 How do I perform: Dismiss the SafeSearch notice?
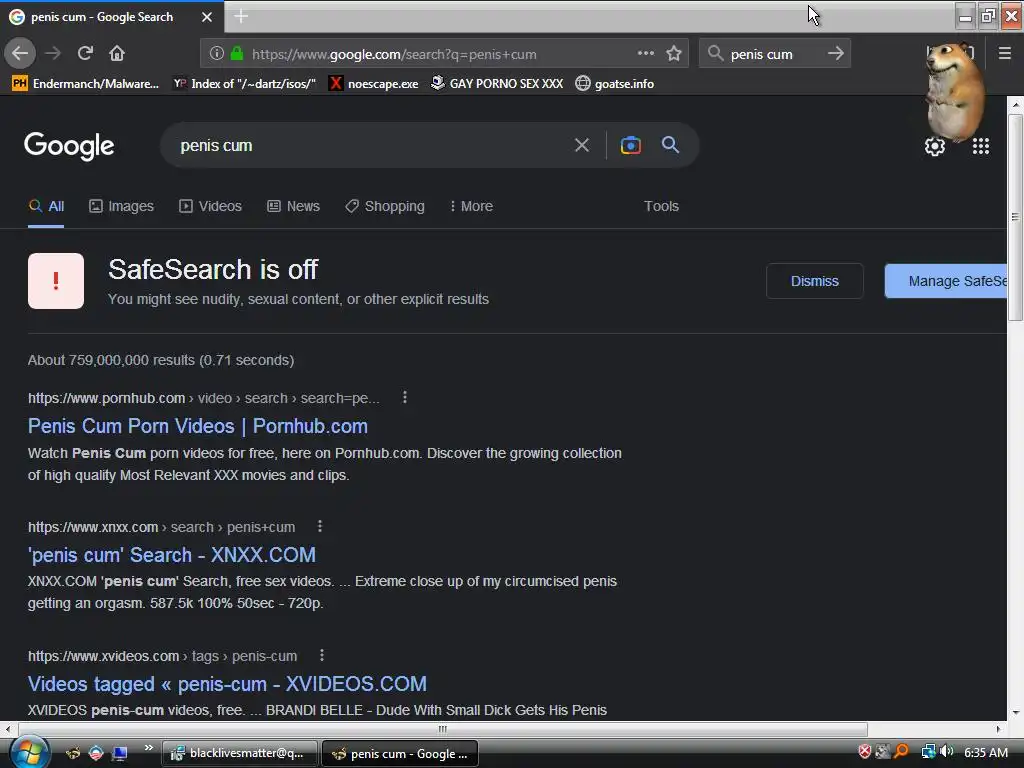coord(814,281)
